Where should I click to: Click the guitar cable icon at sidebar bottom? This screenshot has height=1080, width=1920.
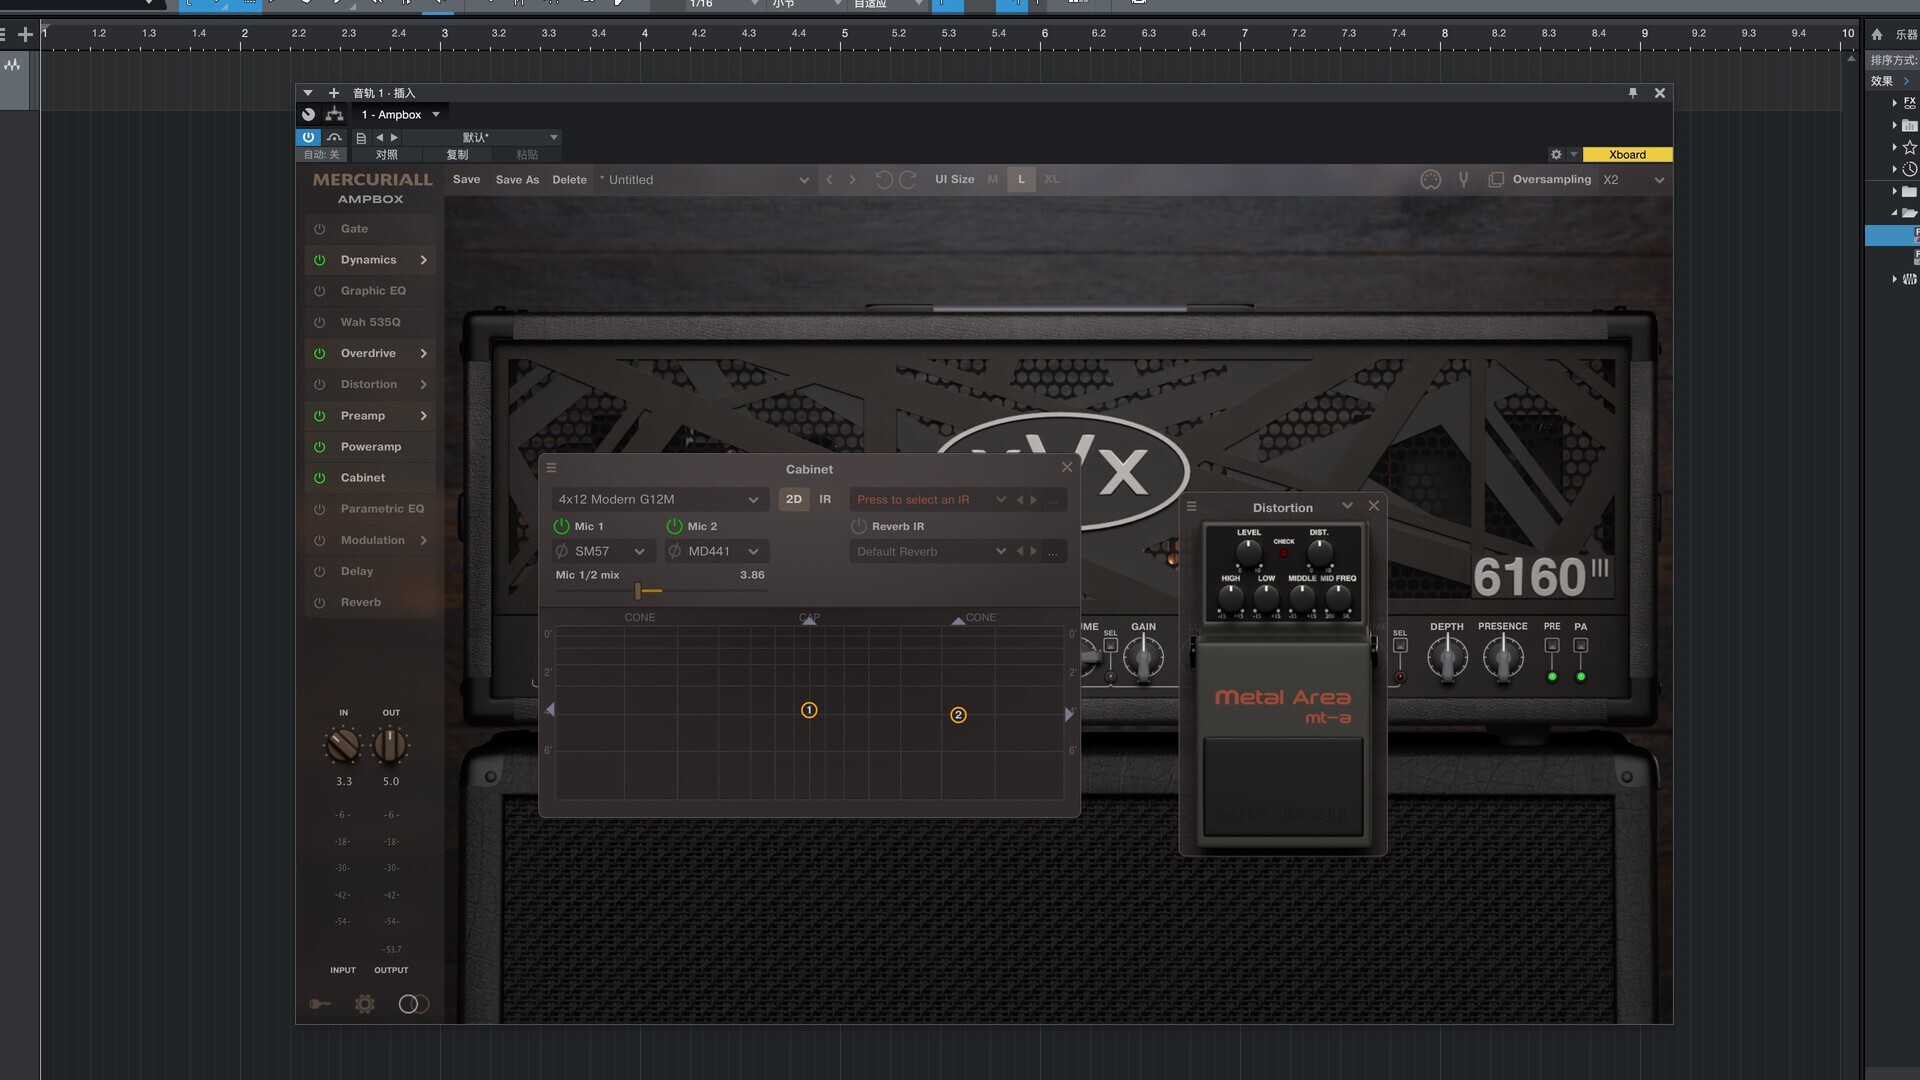pos(320,1004)
